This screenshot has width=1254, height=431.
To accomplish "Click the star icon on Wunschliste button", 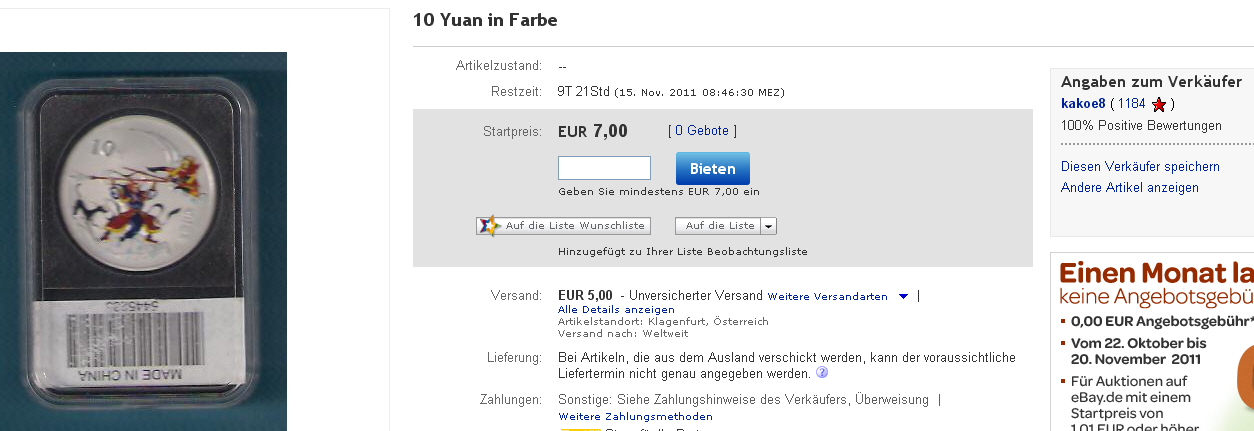I will (x=488, y=226).
